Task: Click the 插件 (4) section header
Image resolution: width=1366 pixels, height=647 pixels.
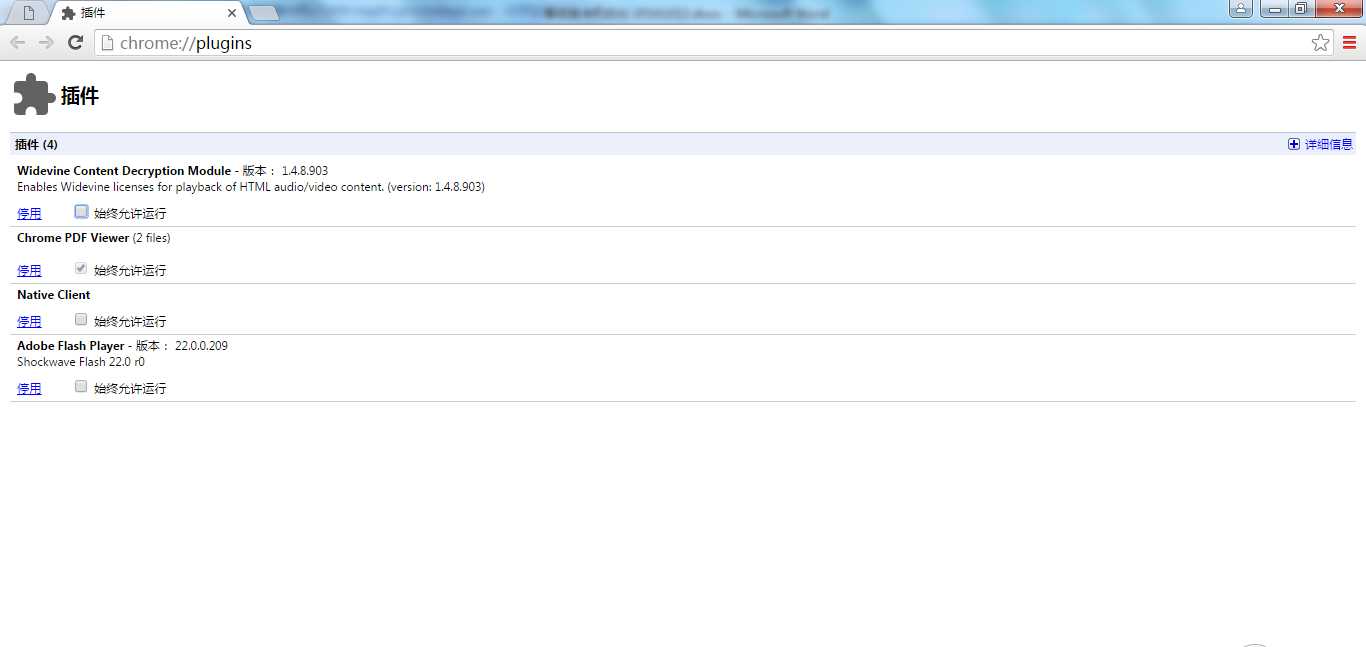Action: point(36,144)
